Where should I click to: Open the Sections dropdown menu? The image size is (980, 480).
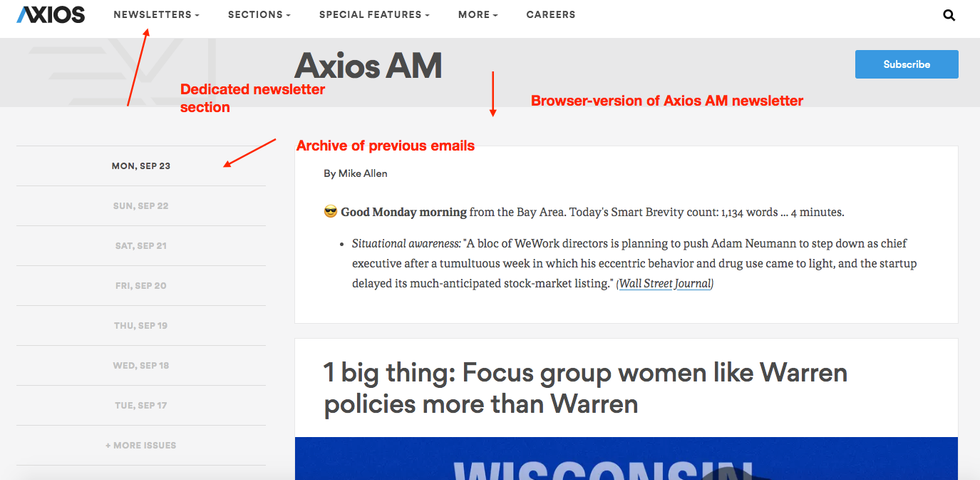(x=259, y=15)
